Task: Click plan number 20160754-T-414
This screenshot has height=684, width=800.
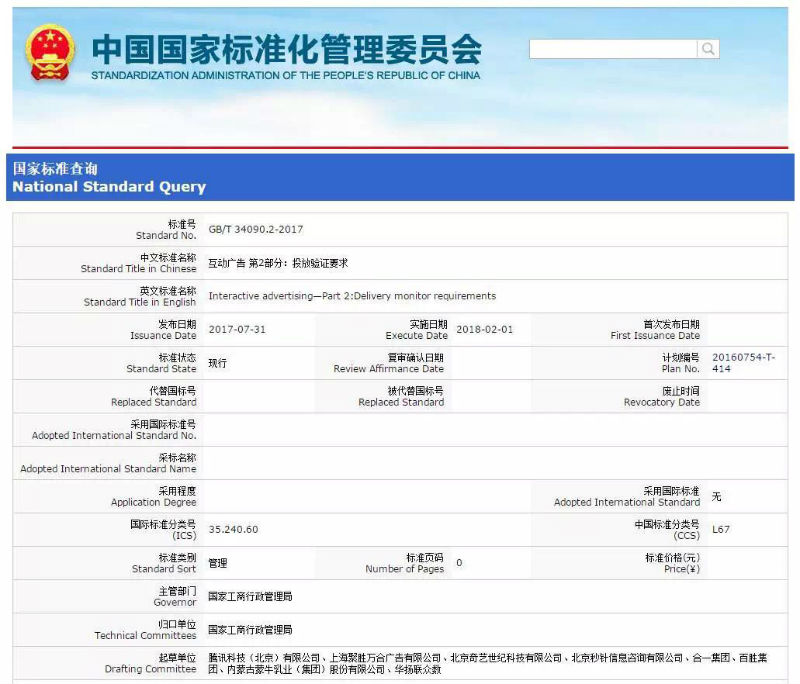Action: pos(743,363)
